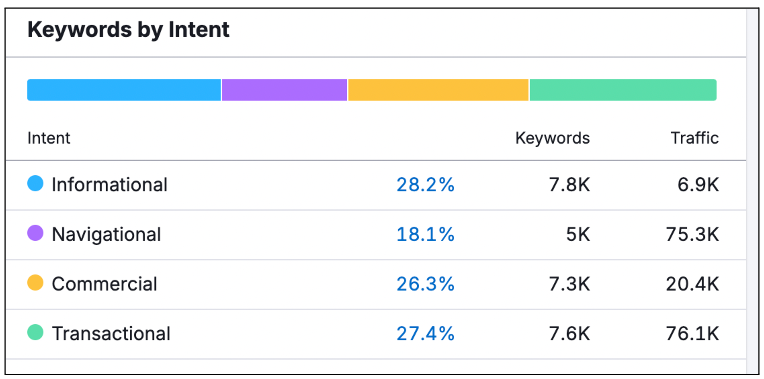The height and width of the screenshot is (379, 764).
Task: Open the 28.2% Informational link
Action: coord(425,185)
